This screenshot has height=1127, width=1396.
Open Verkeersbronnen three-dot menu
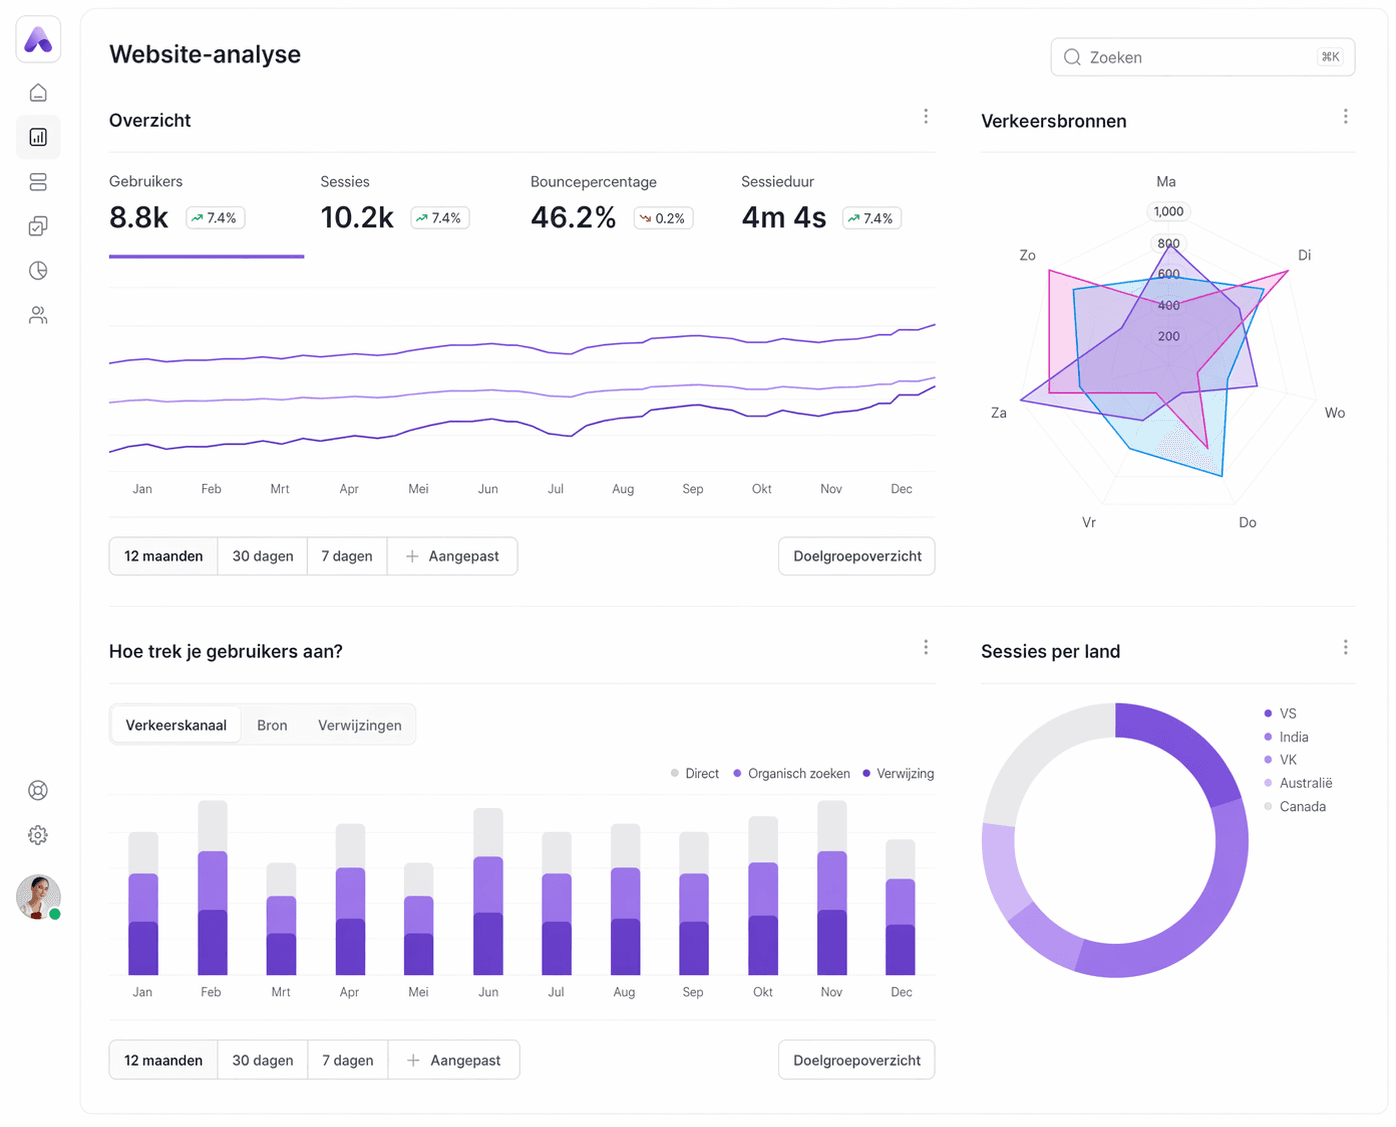click(1346, 117)
